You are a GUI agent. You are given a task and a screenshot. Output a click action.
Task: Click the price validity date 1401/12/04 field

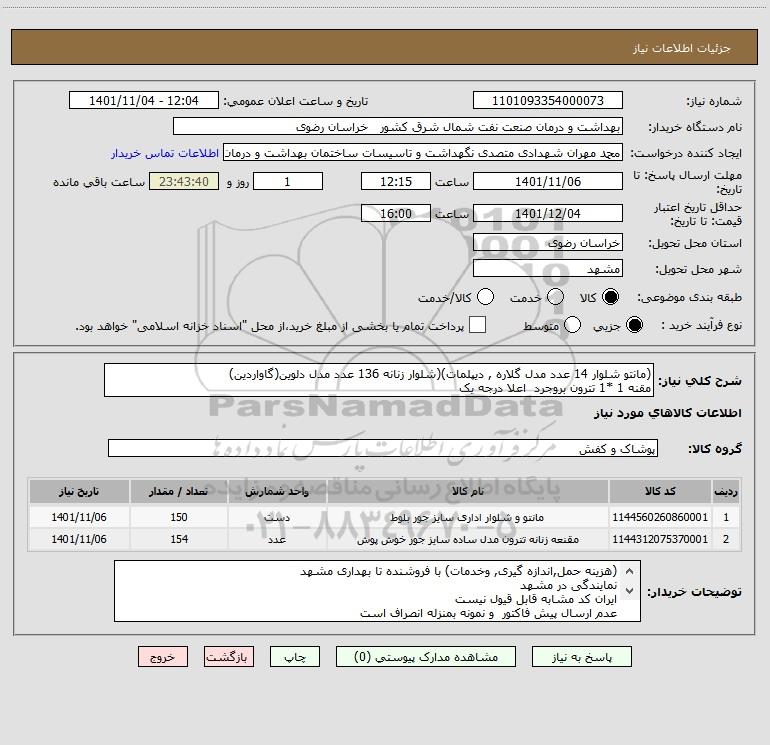[548, 214]
